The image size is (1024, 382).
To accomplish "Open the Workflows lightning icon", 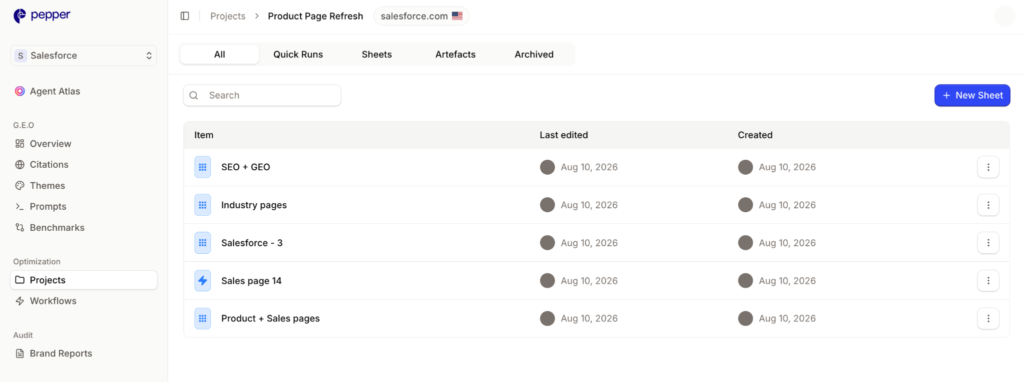I will point(20,301).
